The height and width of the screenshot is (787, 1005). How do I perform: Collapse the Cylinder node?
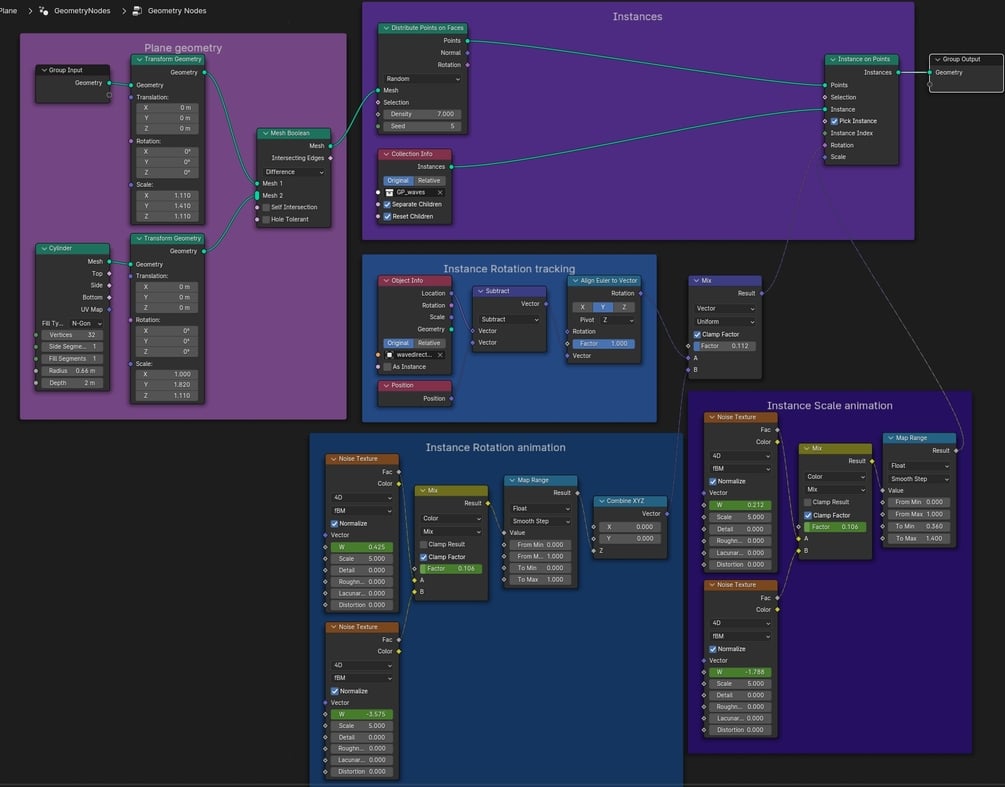(44, 248)
